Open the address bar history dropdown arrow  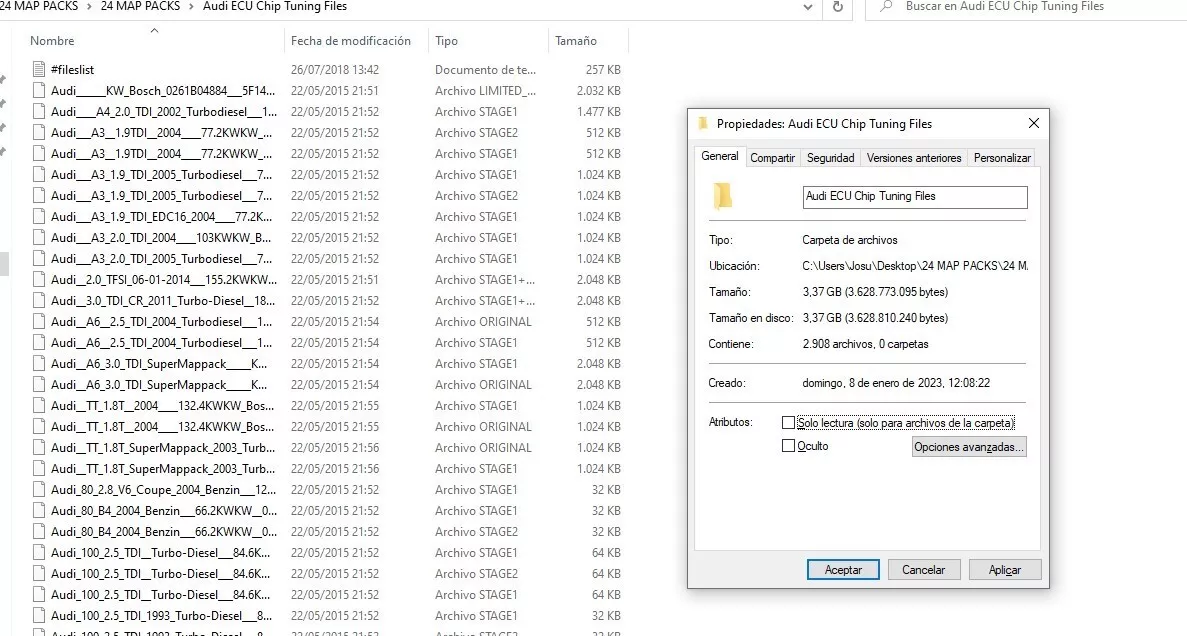click(x=808, y=7)
